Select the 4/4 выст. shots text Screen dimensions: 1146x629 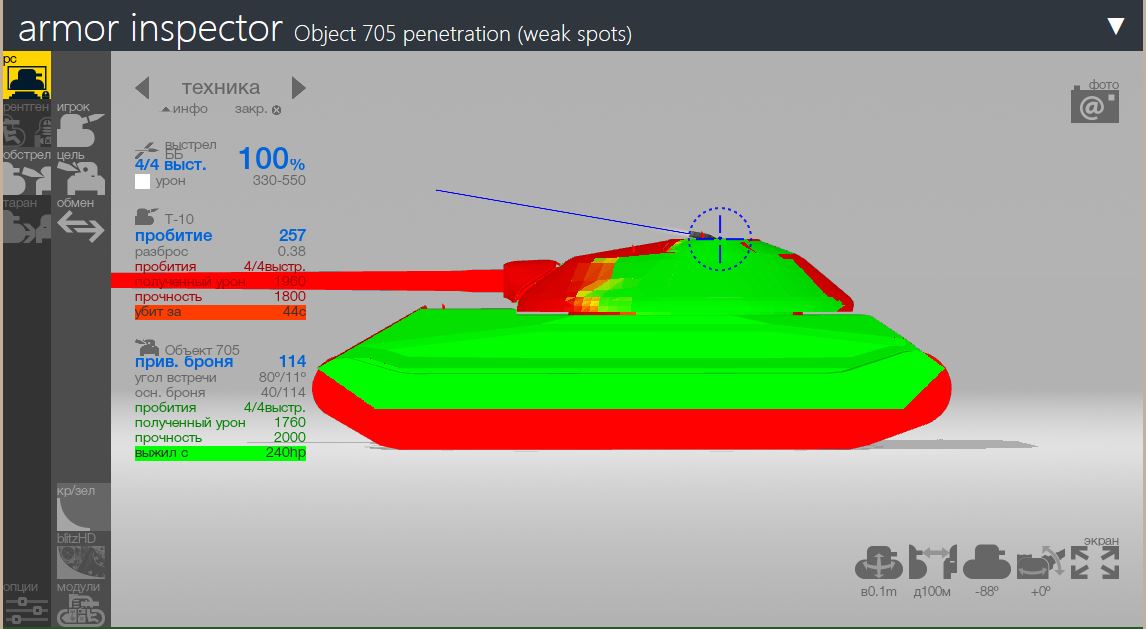click(x=170, y=165)
